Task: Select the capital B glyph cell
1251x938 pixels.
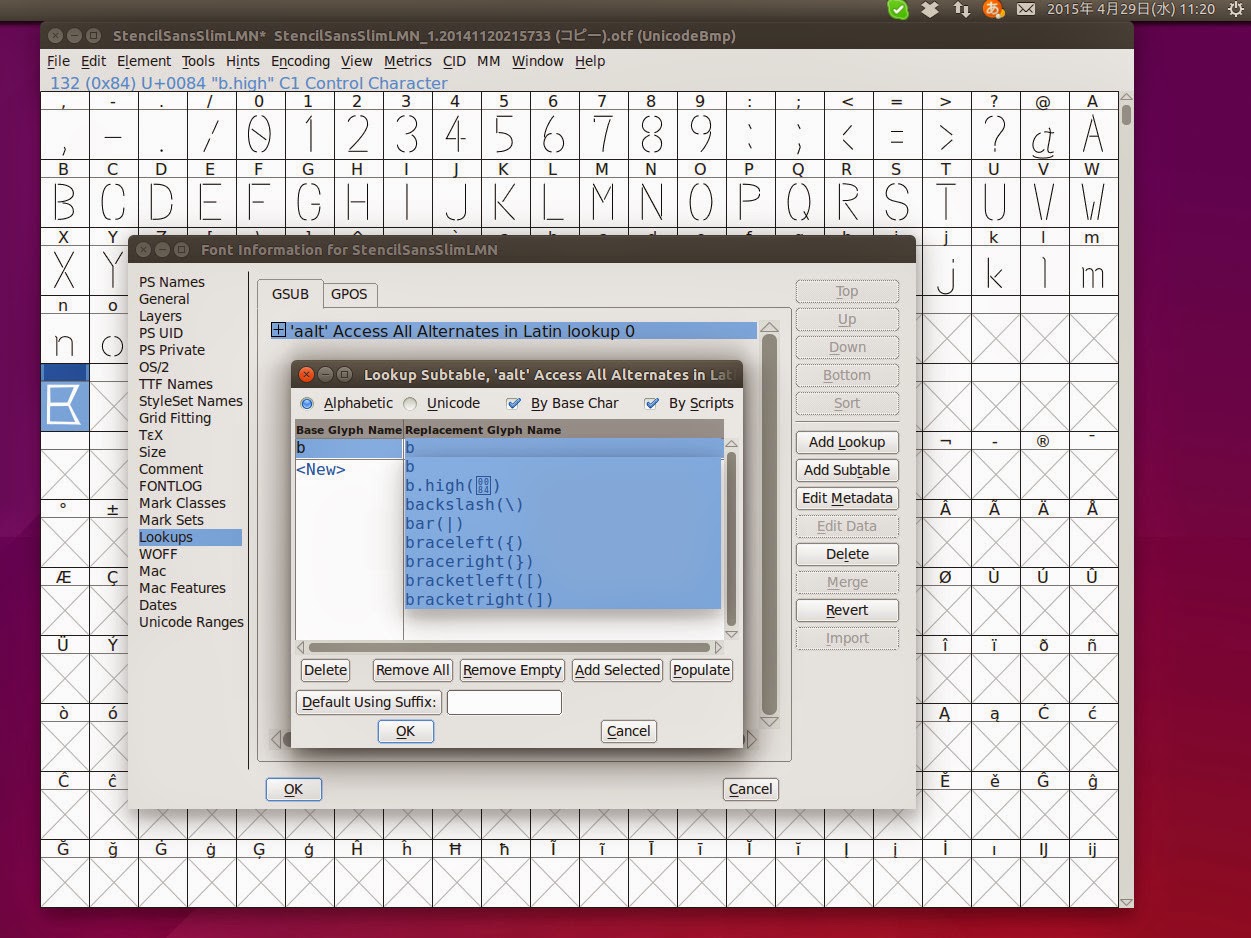Action: 64,202
